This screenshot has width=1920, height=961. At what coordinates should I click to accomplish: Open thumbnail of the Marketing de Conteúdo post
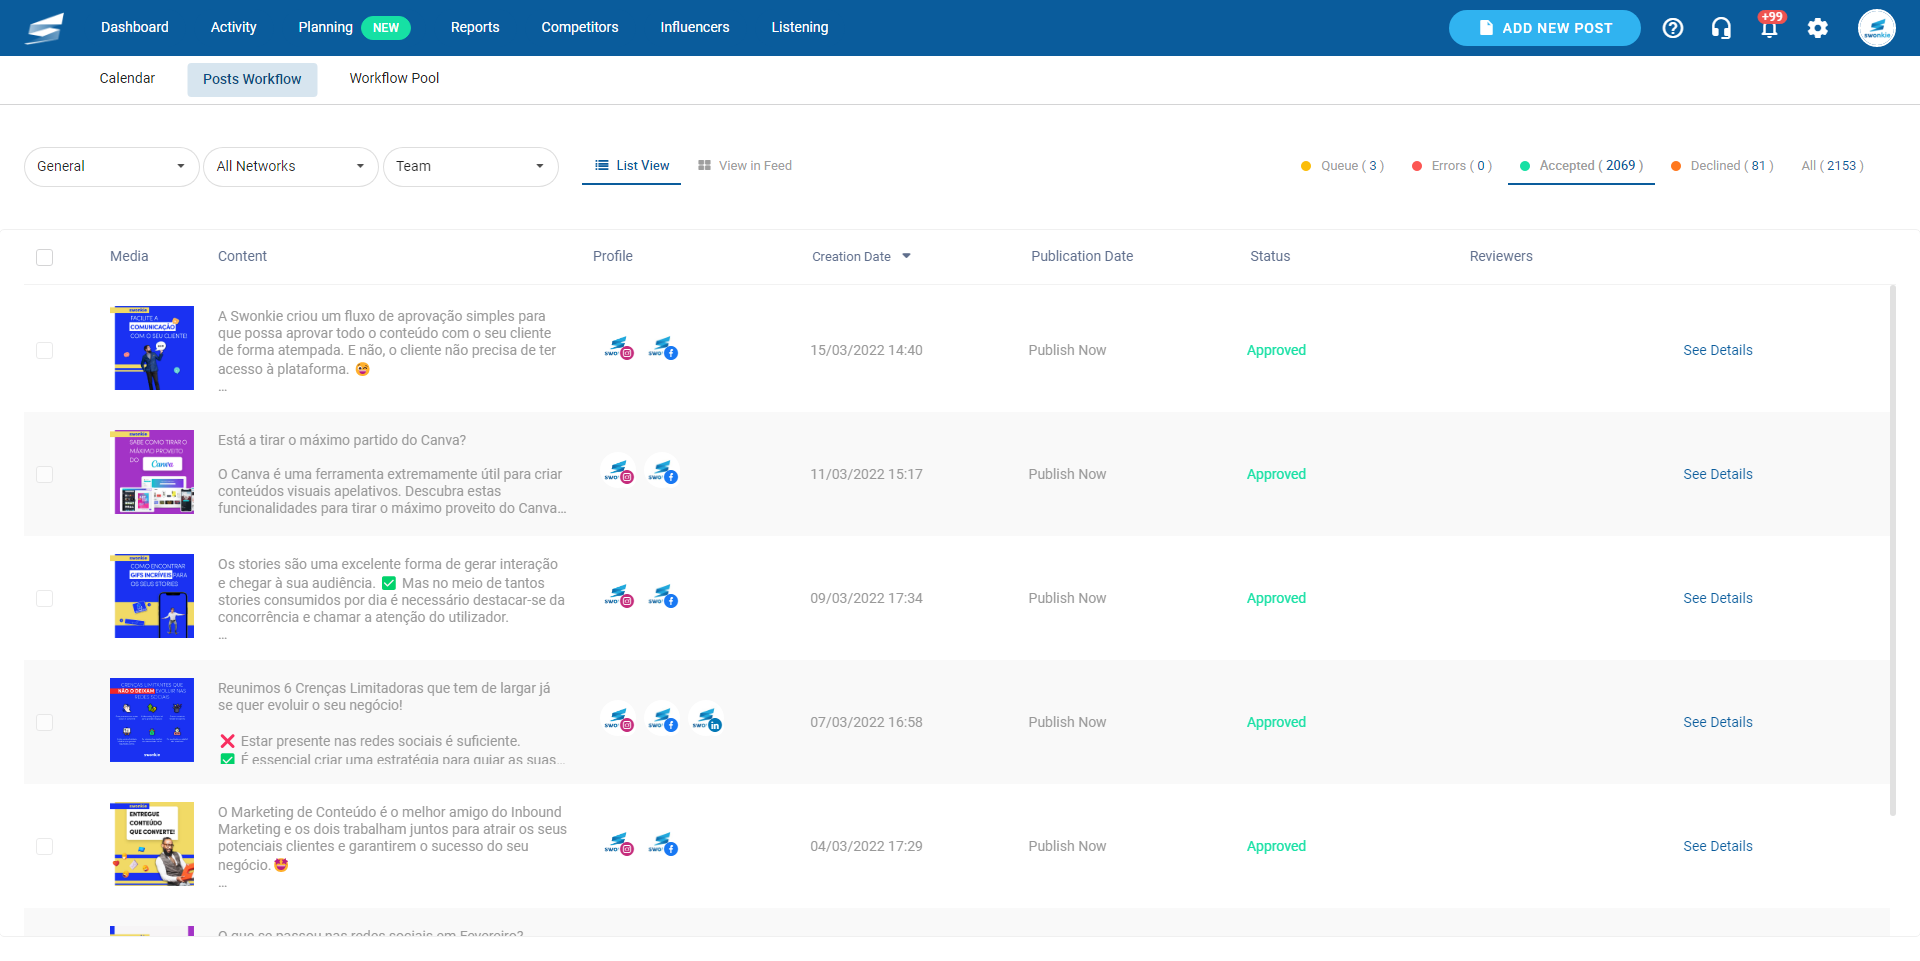pyautogui.click(x=152, y=844)
